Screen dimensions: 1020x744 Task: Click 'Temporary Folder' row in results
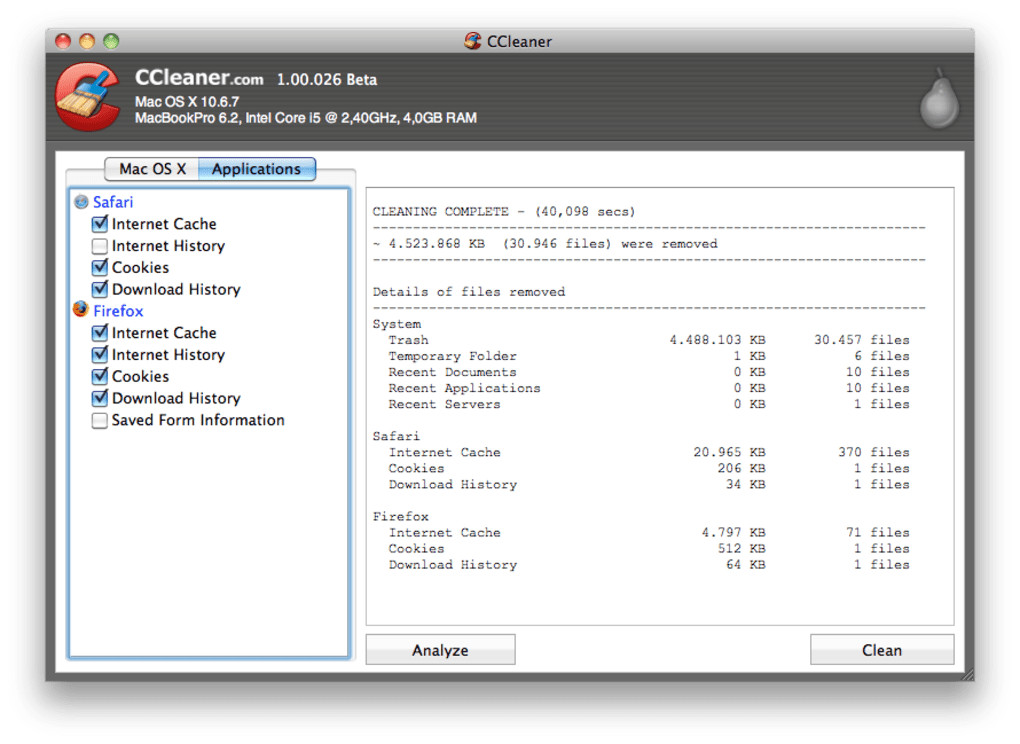649,356
